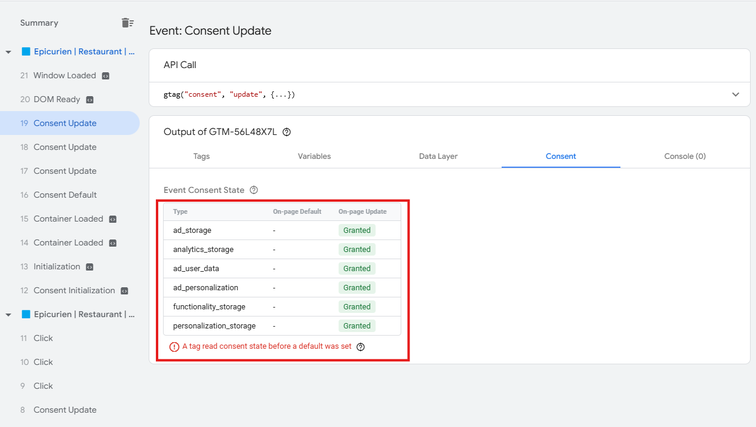756x427 pixels.
Task: Click the Summary heading in the sidebar
Action: [x=39, y=23]
